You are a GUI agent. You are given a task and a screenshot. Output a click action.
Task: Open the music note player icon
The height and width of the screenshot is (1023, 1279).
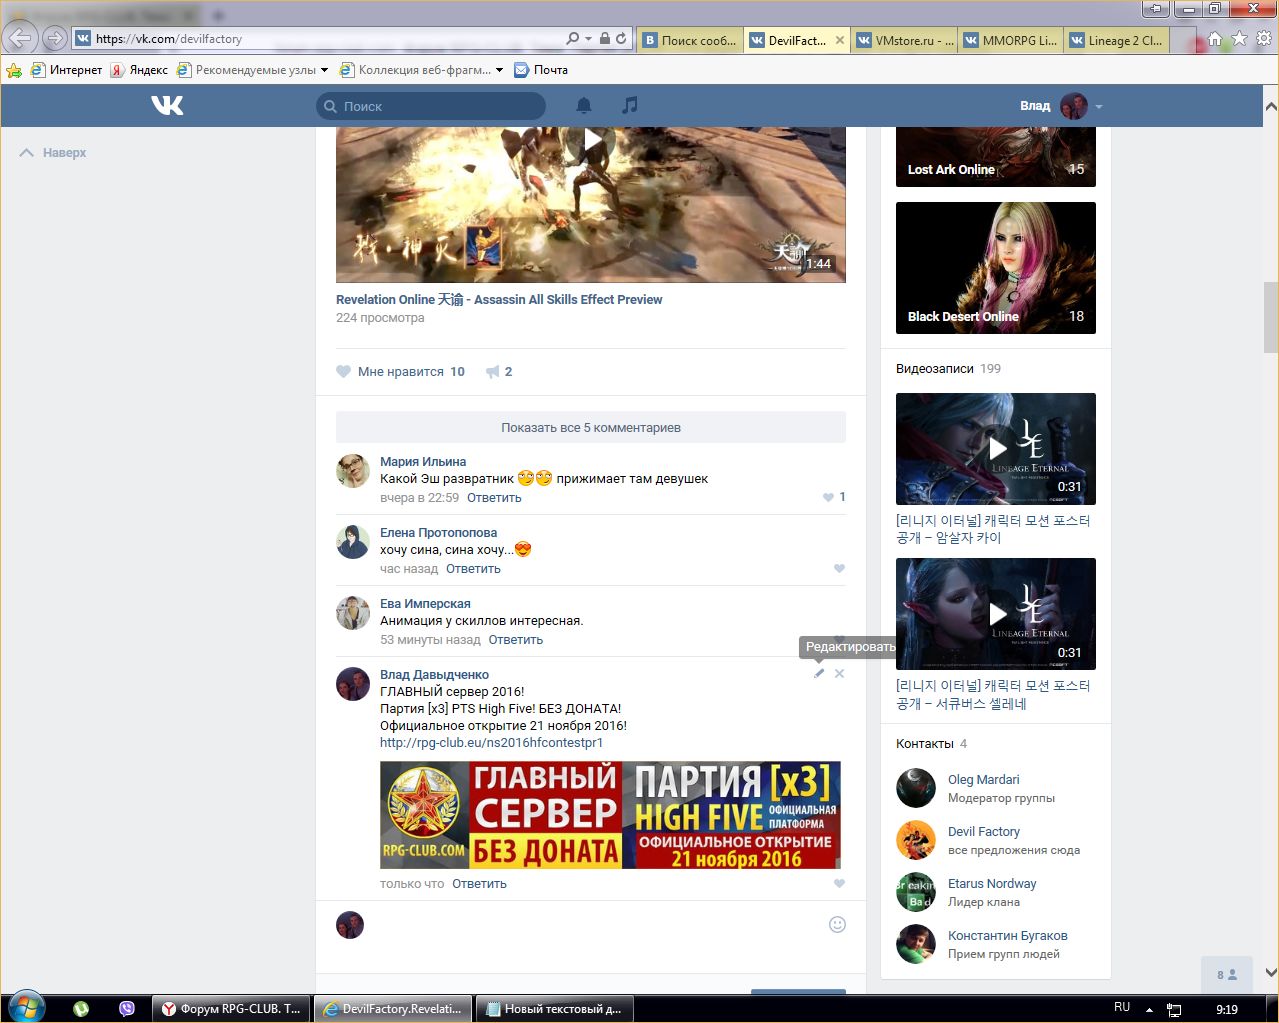point(629,105)
